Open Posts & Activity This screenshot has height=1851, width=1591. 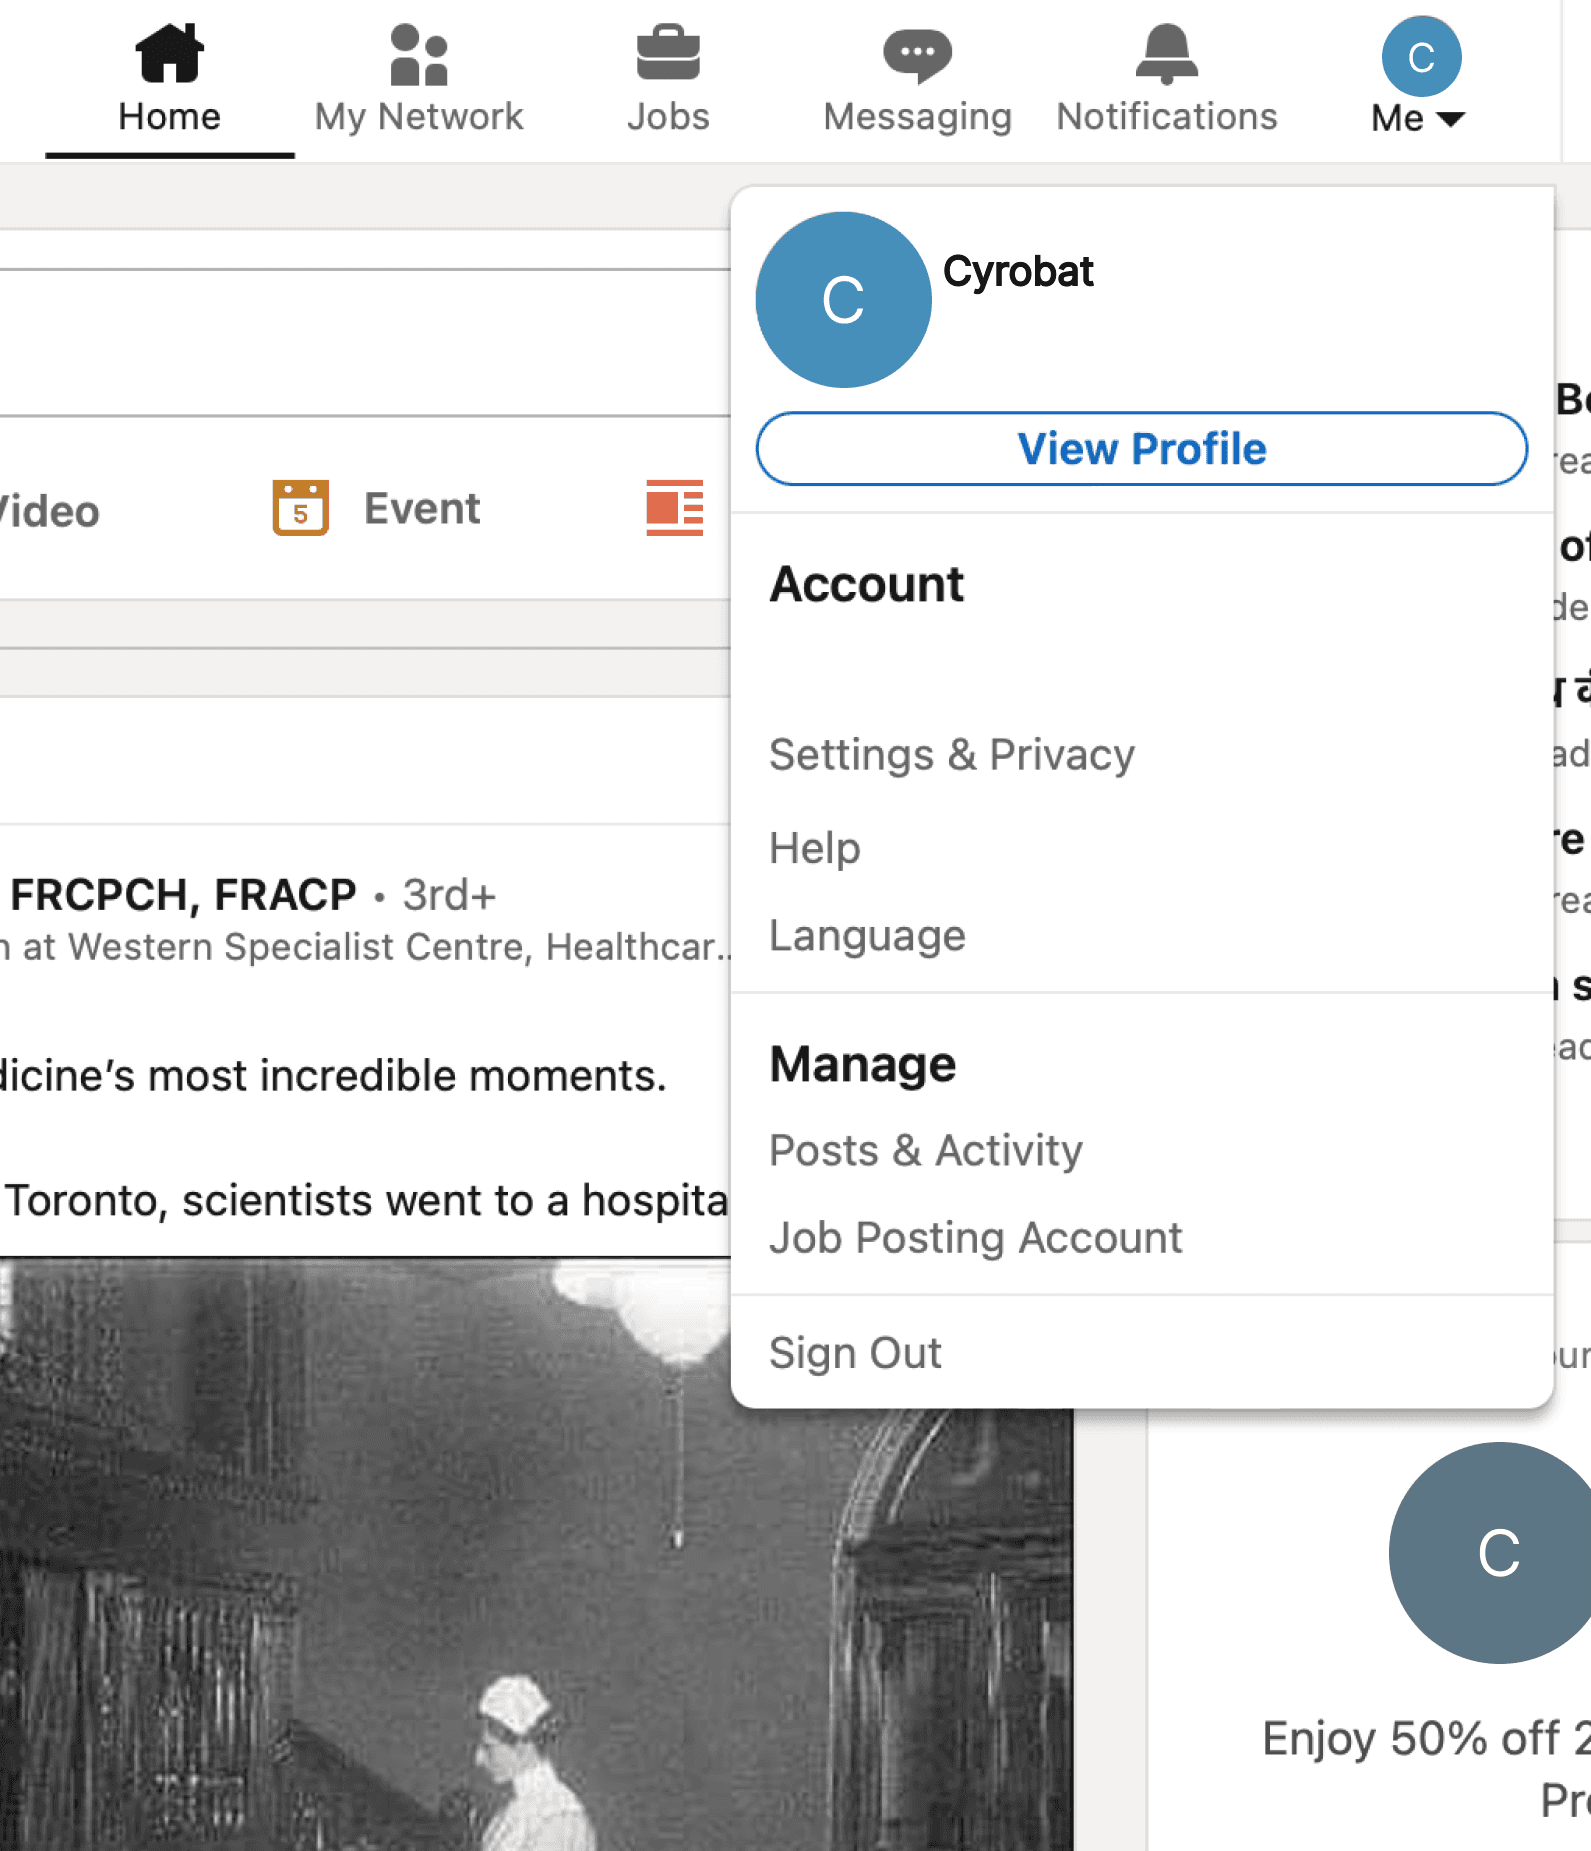[x=926, y=1150]
